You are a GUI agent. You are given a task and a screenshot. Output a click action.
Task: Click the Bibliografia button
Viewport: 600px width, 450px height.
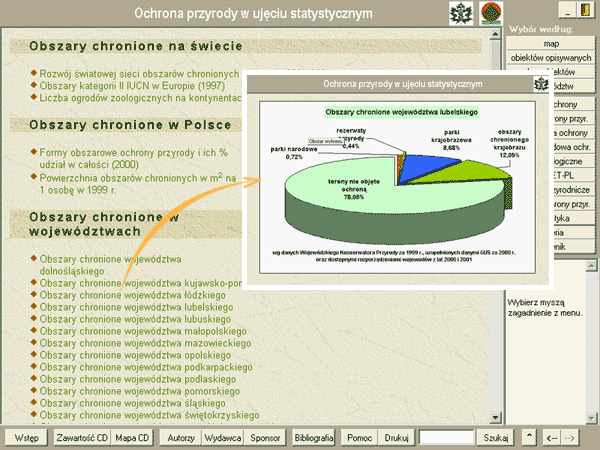315,438
